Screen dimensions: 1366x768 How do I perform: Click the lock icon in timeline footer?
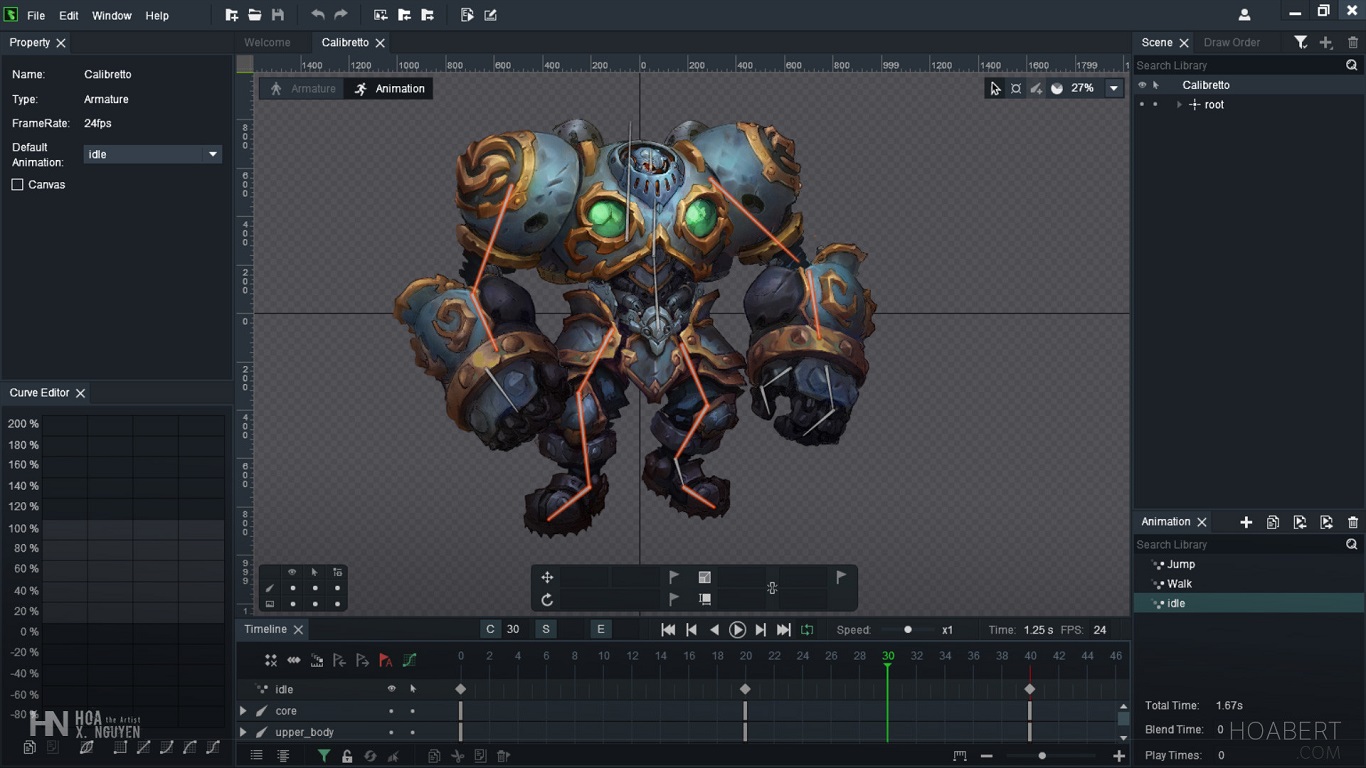(x=347, y=756)
